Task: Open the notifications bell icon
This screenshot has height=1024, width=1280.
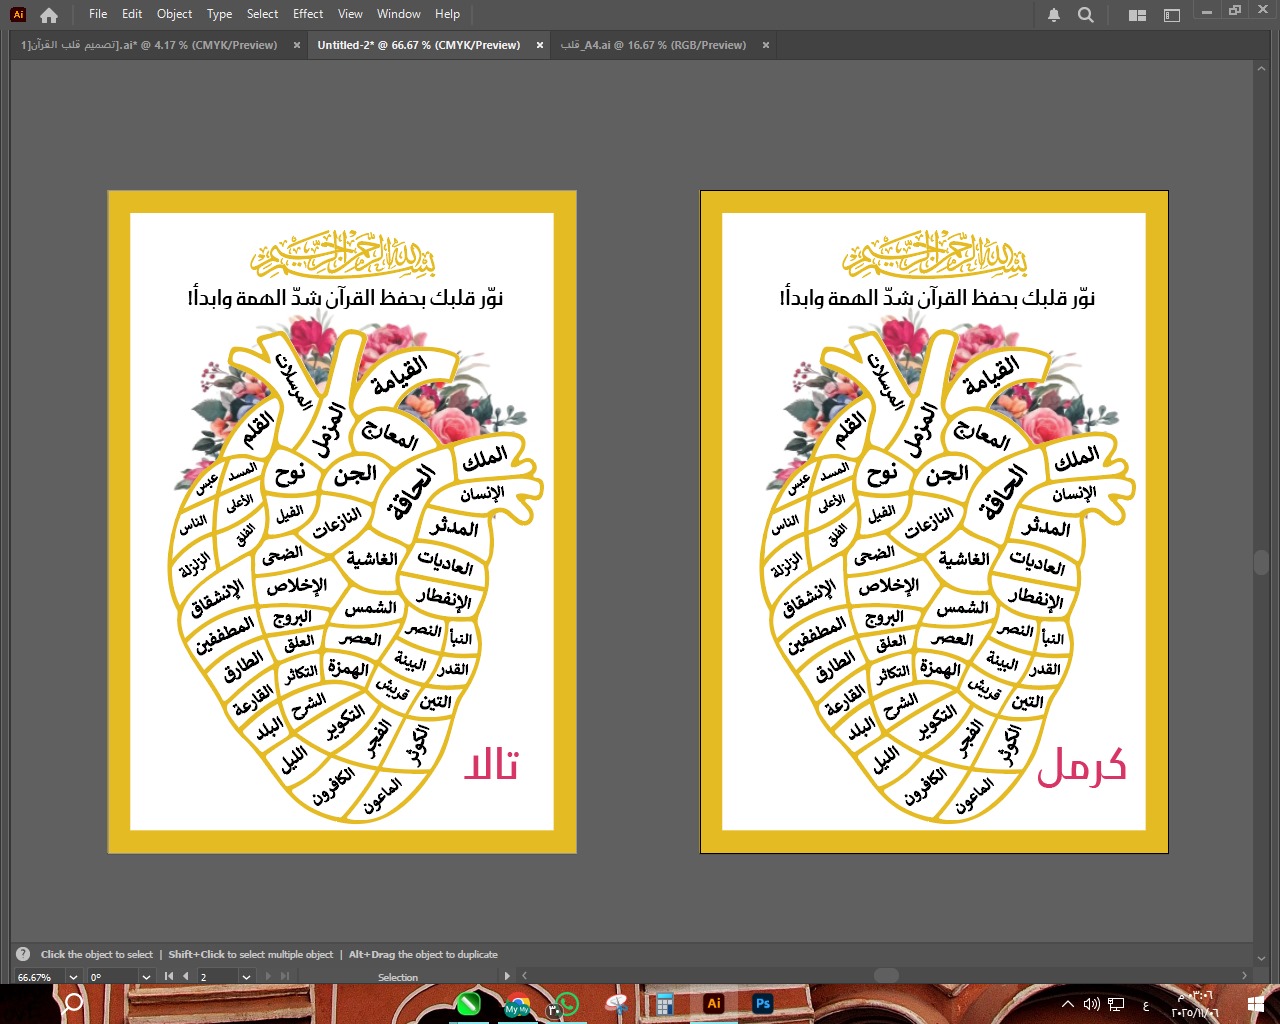Action: [x=1054, y=15]
